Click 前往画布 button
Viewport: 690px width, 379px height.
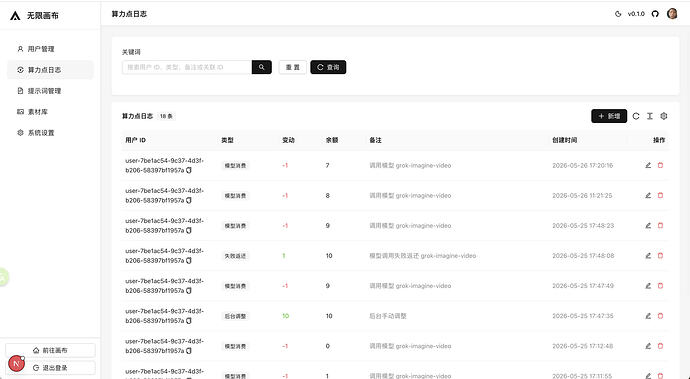(50, 350)
